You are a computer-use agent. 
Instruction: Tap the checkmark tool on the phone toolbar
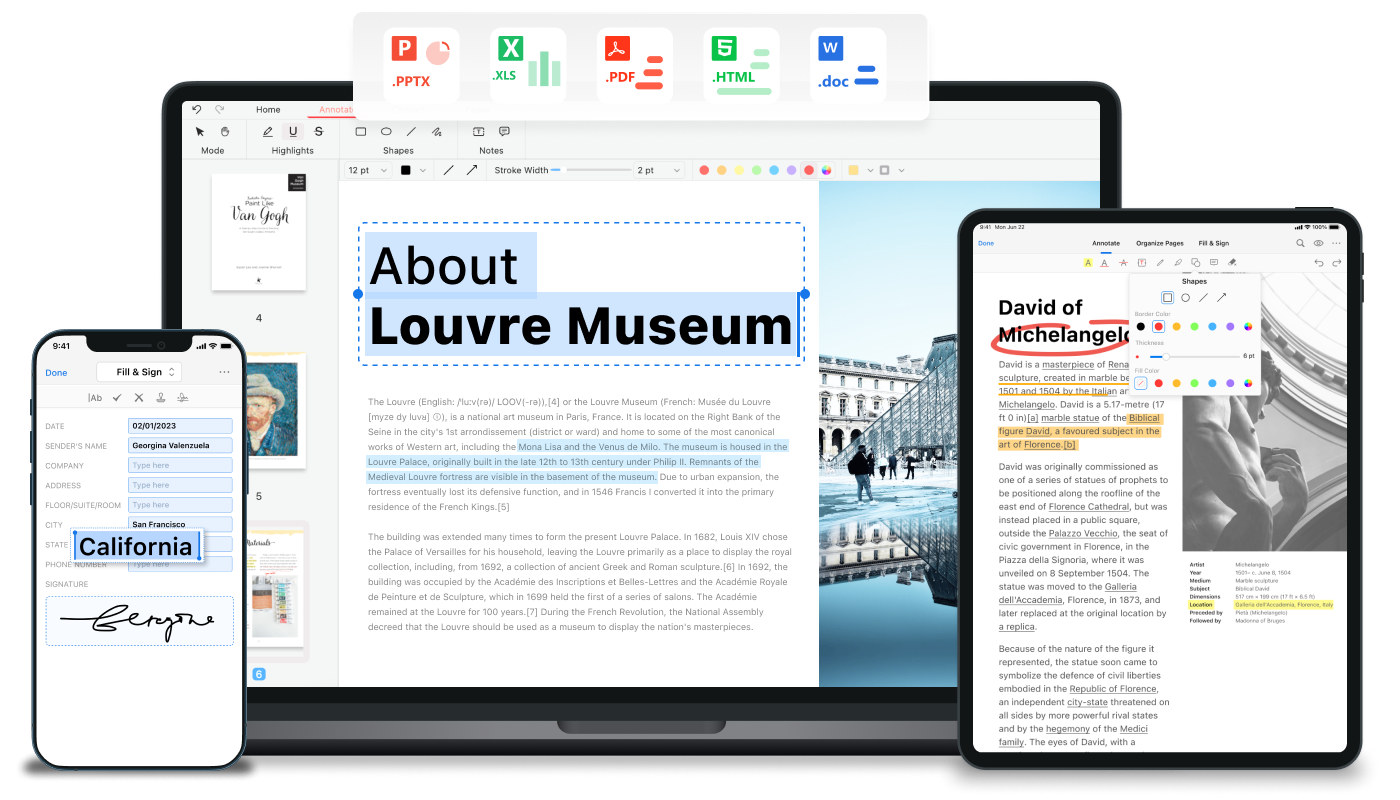(117, 397)
